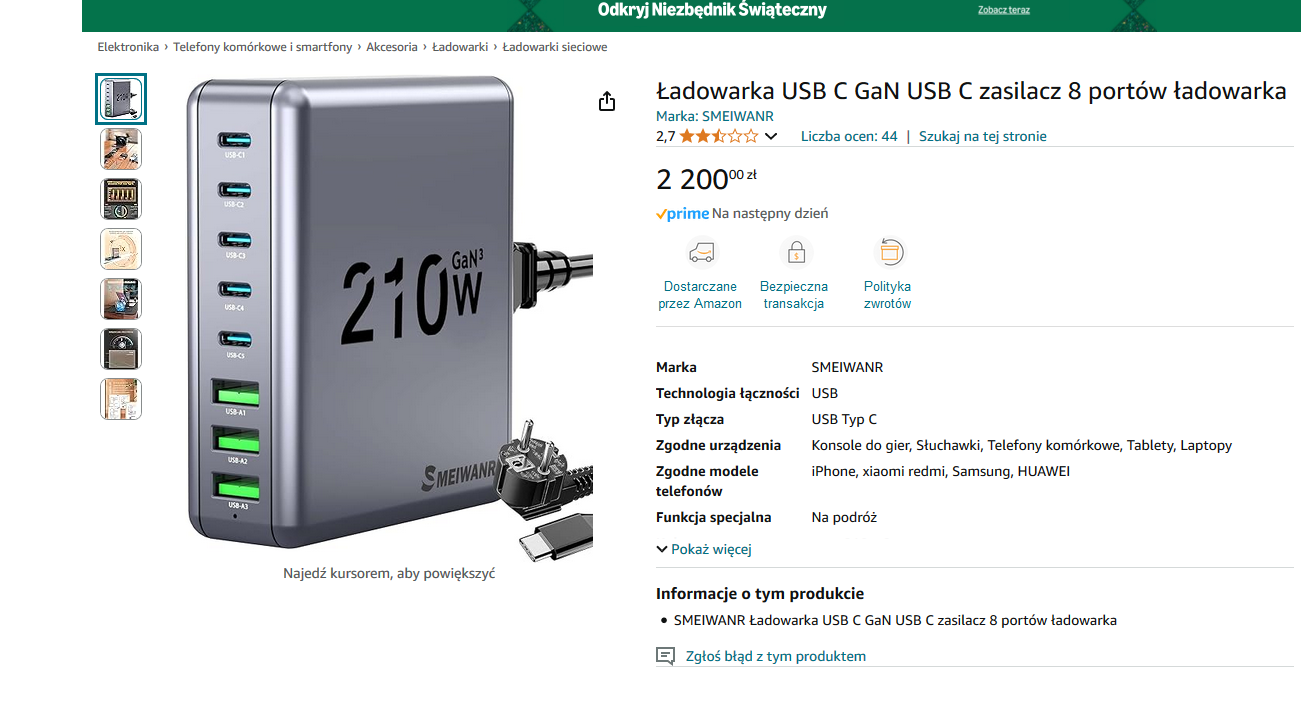Viewport: 1301px width, 702px height.
Task: Click the star rating icons
Action: click(719, 136)
